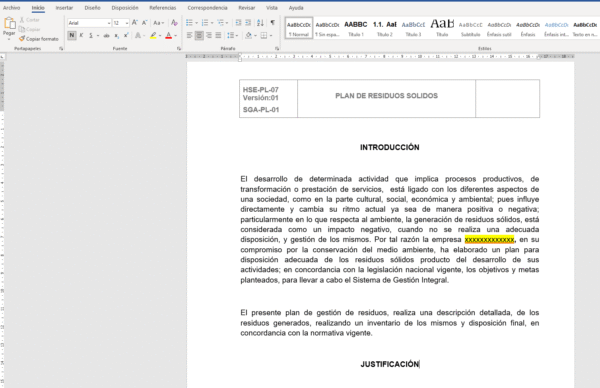
Task: Apply the yellow highlighter pen
Action: (153, 36)
